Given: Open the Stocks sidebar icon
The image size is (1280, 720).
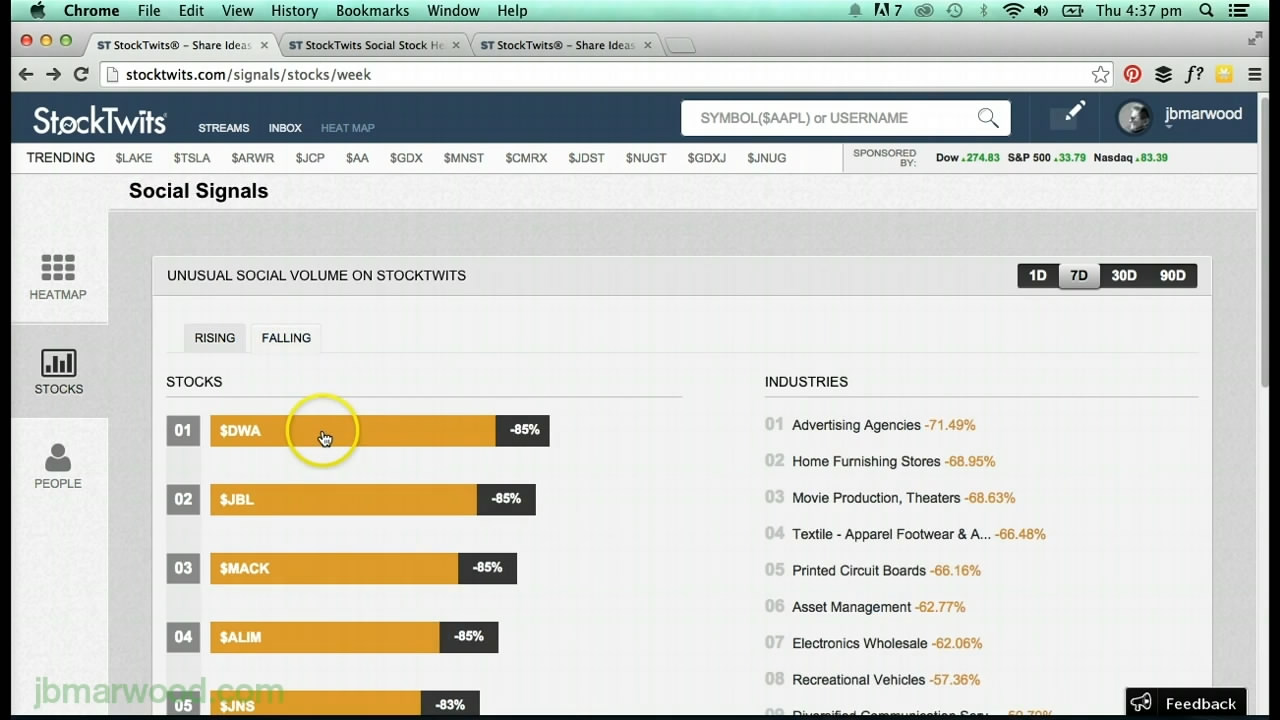Looking at the screenshot, I should [x=59, y=372].
